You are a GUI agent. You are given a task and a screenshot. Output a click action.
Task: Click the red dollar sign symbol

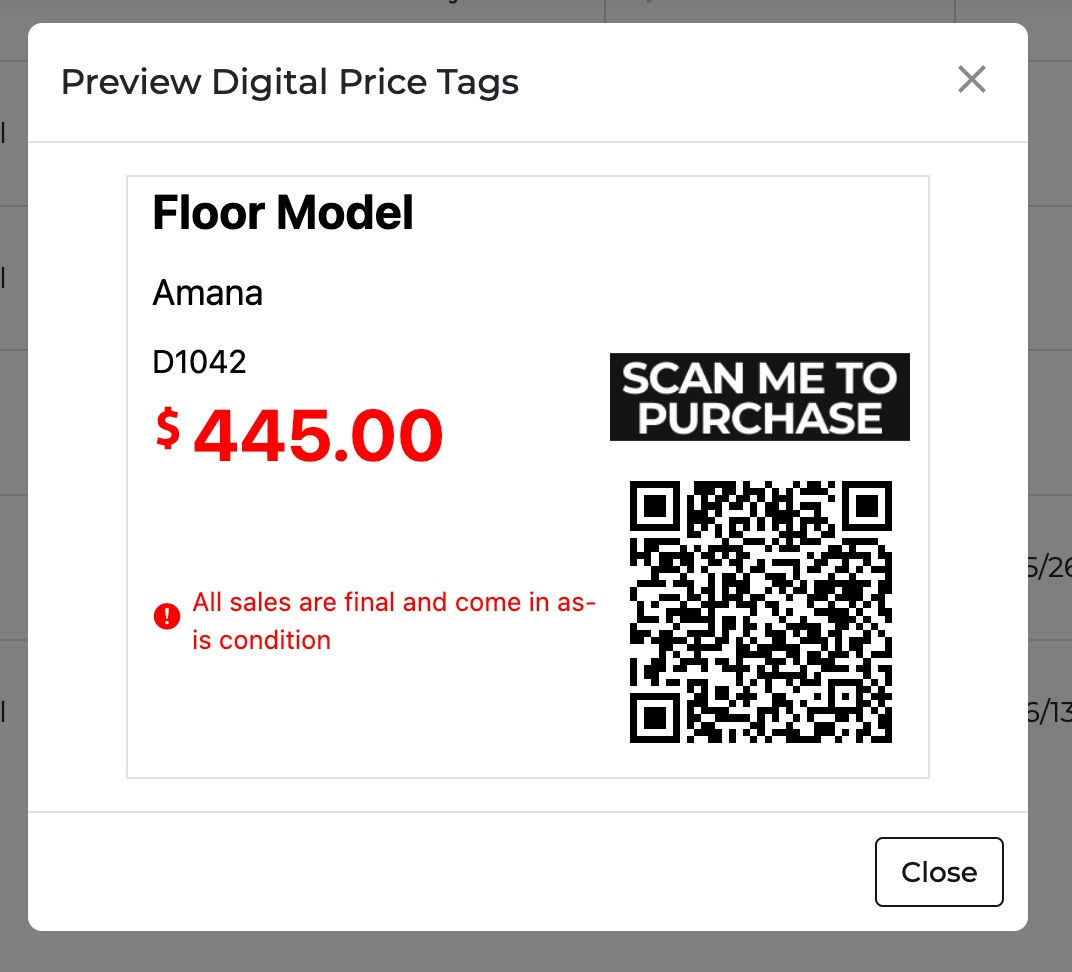[x=169, y=427]
